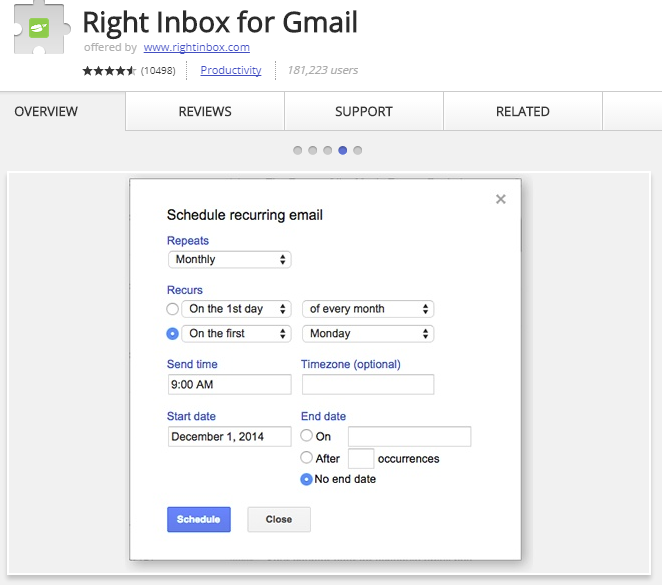This screenshot has width=662, height=585.
Task: Open the Productivity category link
Action: point(231,70)
